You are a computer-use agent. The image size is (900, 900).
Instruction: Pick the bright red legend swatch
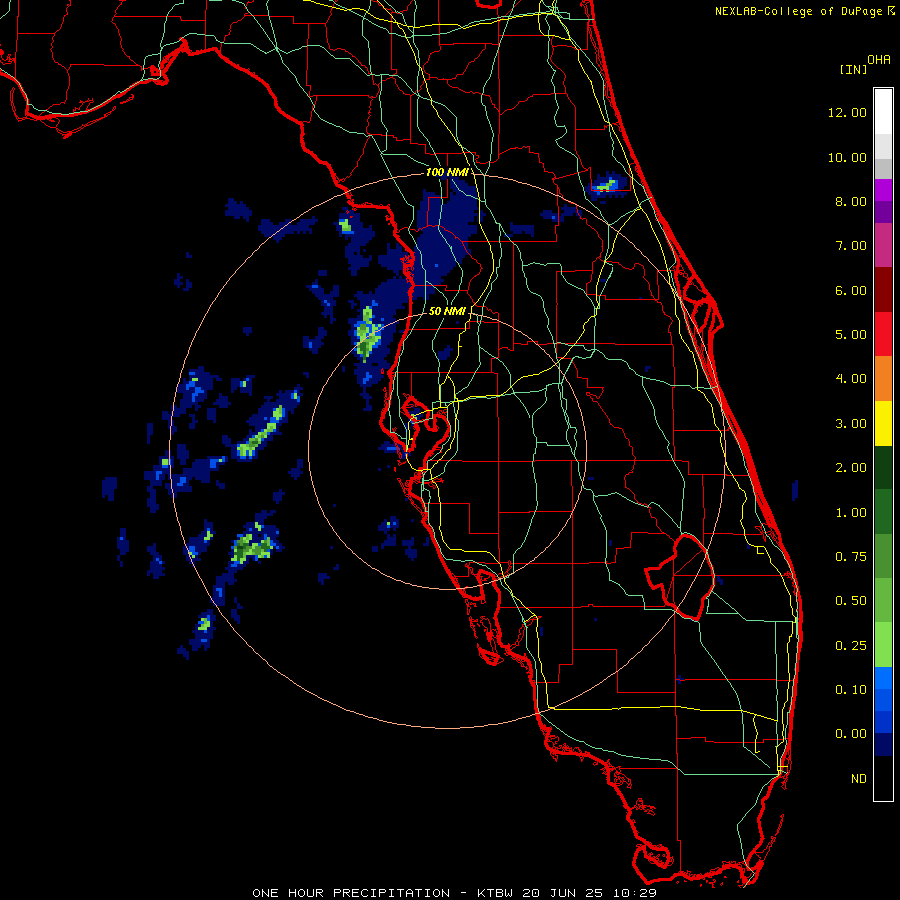(x=883, y=334)
